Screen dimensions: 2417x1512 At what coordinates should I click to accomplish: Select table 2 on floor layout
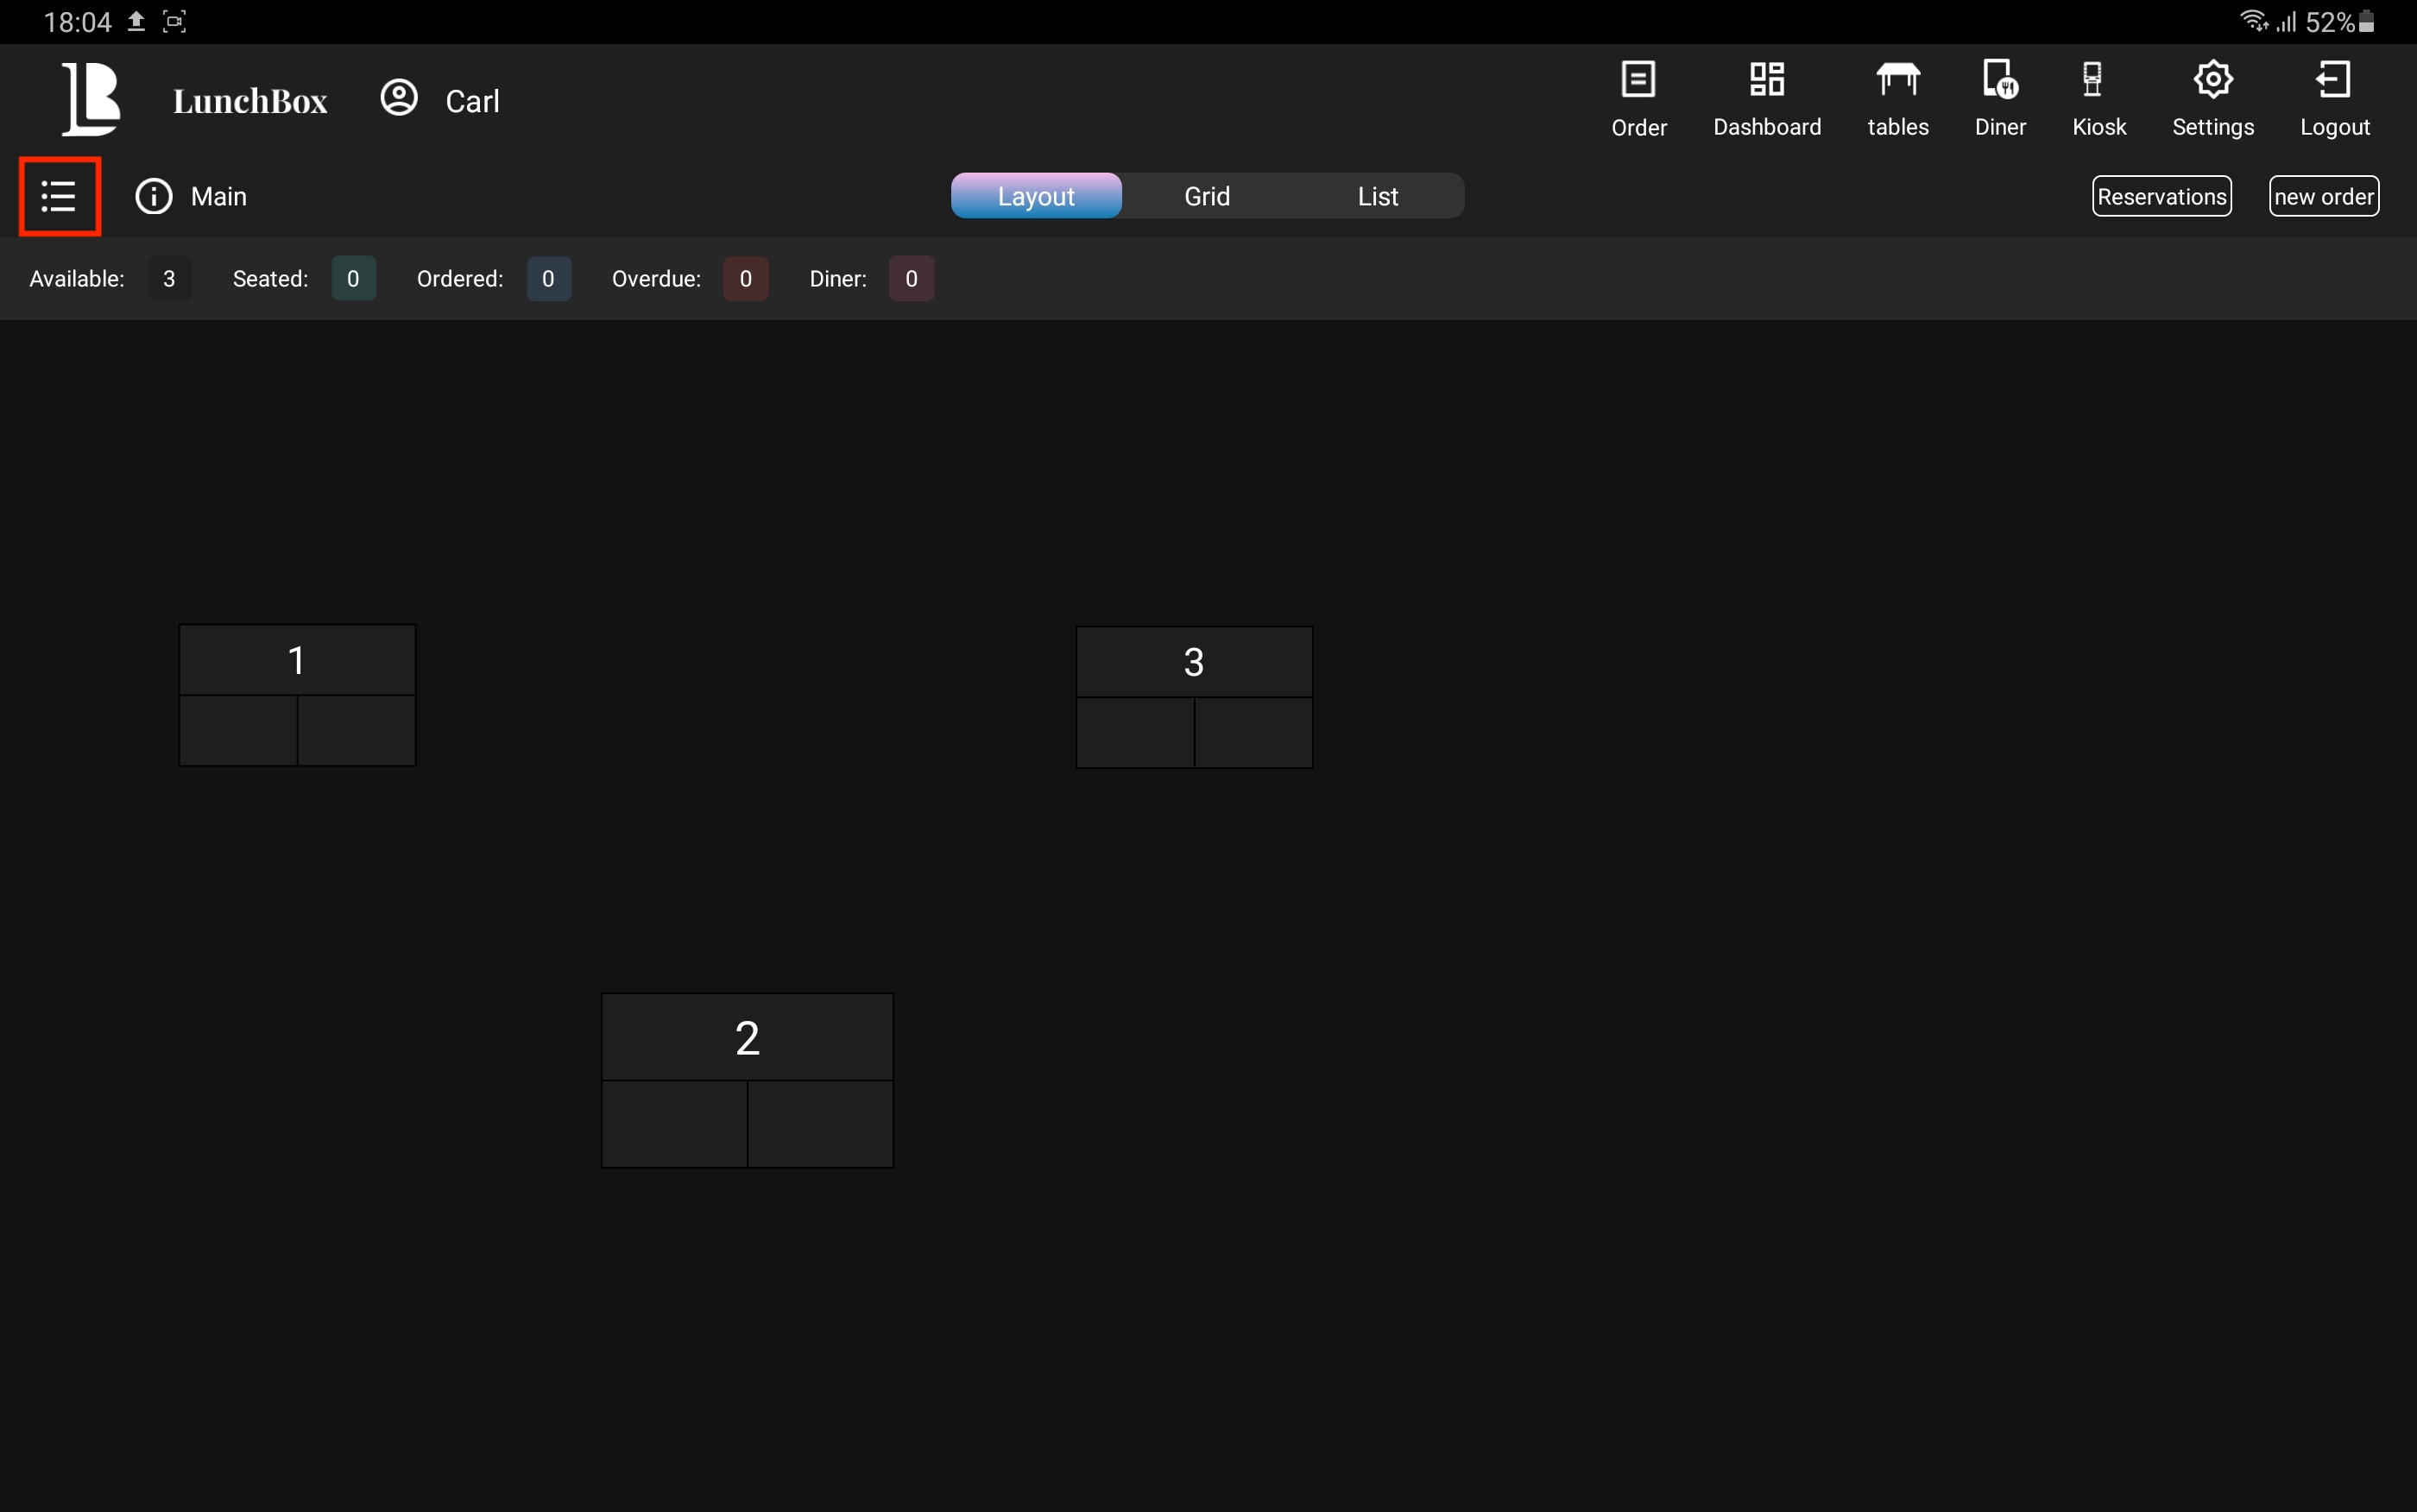pos(747,1080)
